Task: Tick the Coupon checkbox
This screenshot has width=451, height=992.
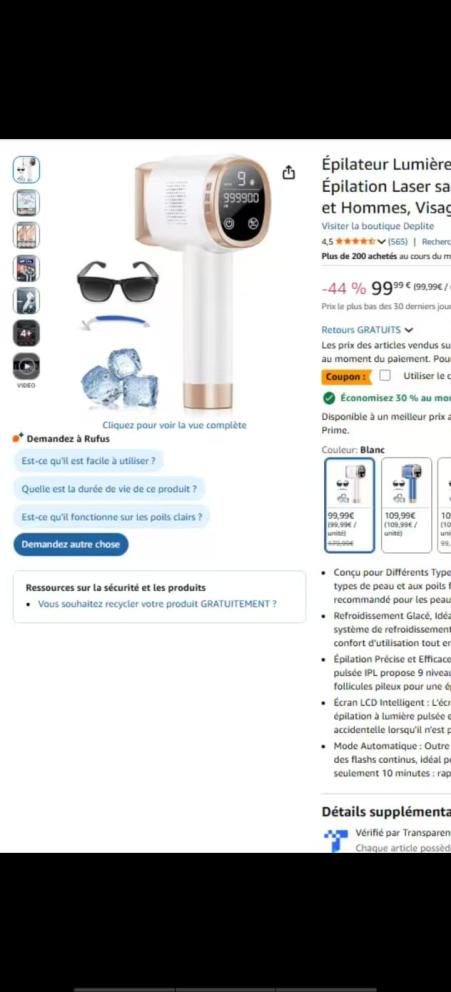Action: 385,375
